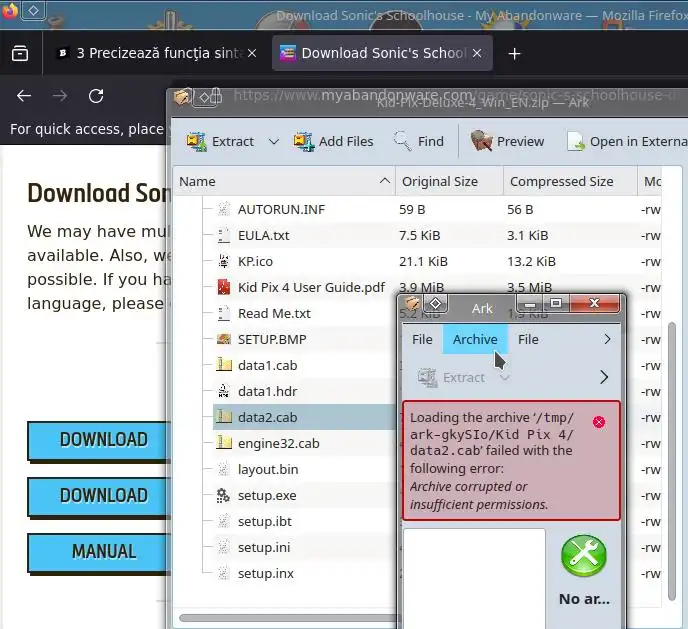Click the first DOWNLOAD button on webpage
The height and width of the screenshot is (629, 688).
click(99, 440)
